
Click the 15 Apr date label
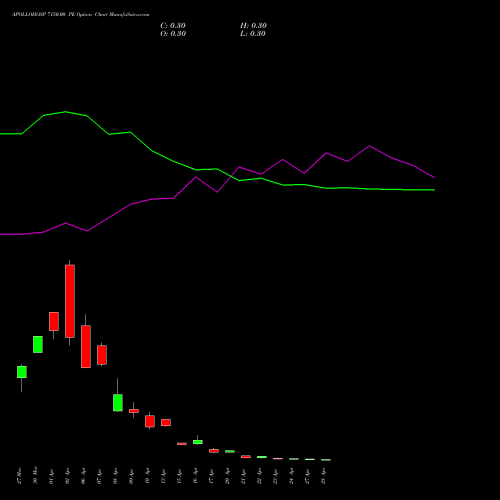(179, 476)
